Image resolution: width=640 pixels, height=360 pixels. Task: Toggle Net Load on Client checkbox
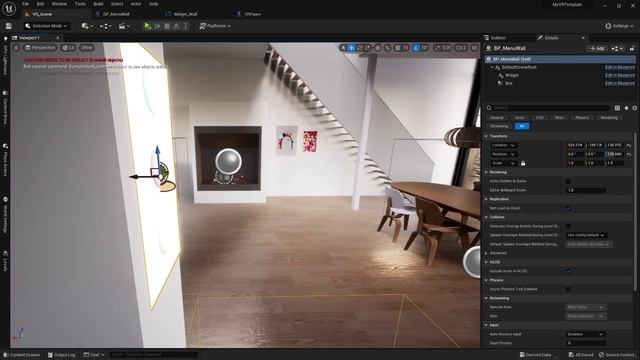(568, 209)
